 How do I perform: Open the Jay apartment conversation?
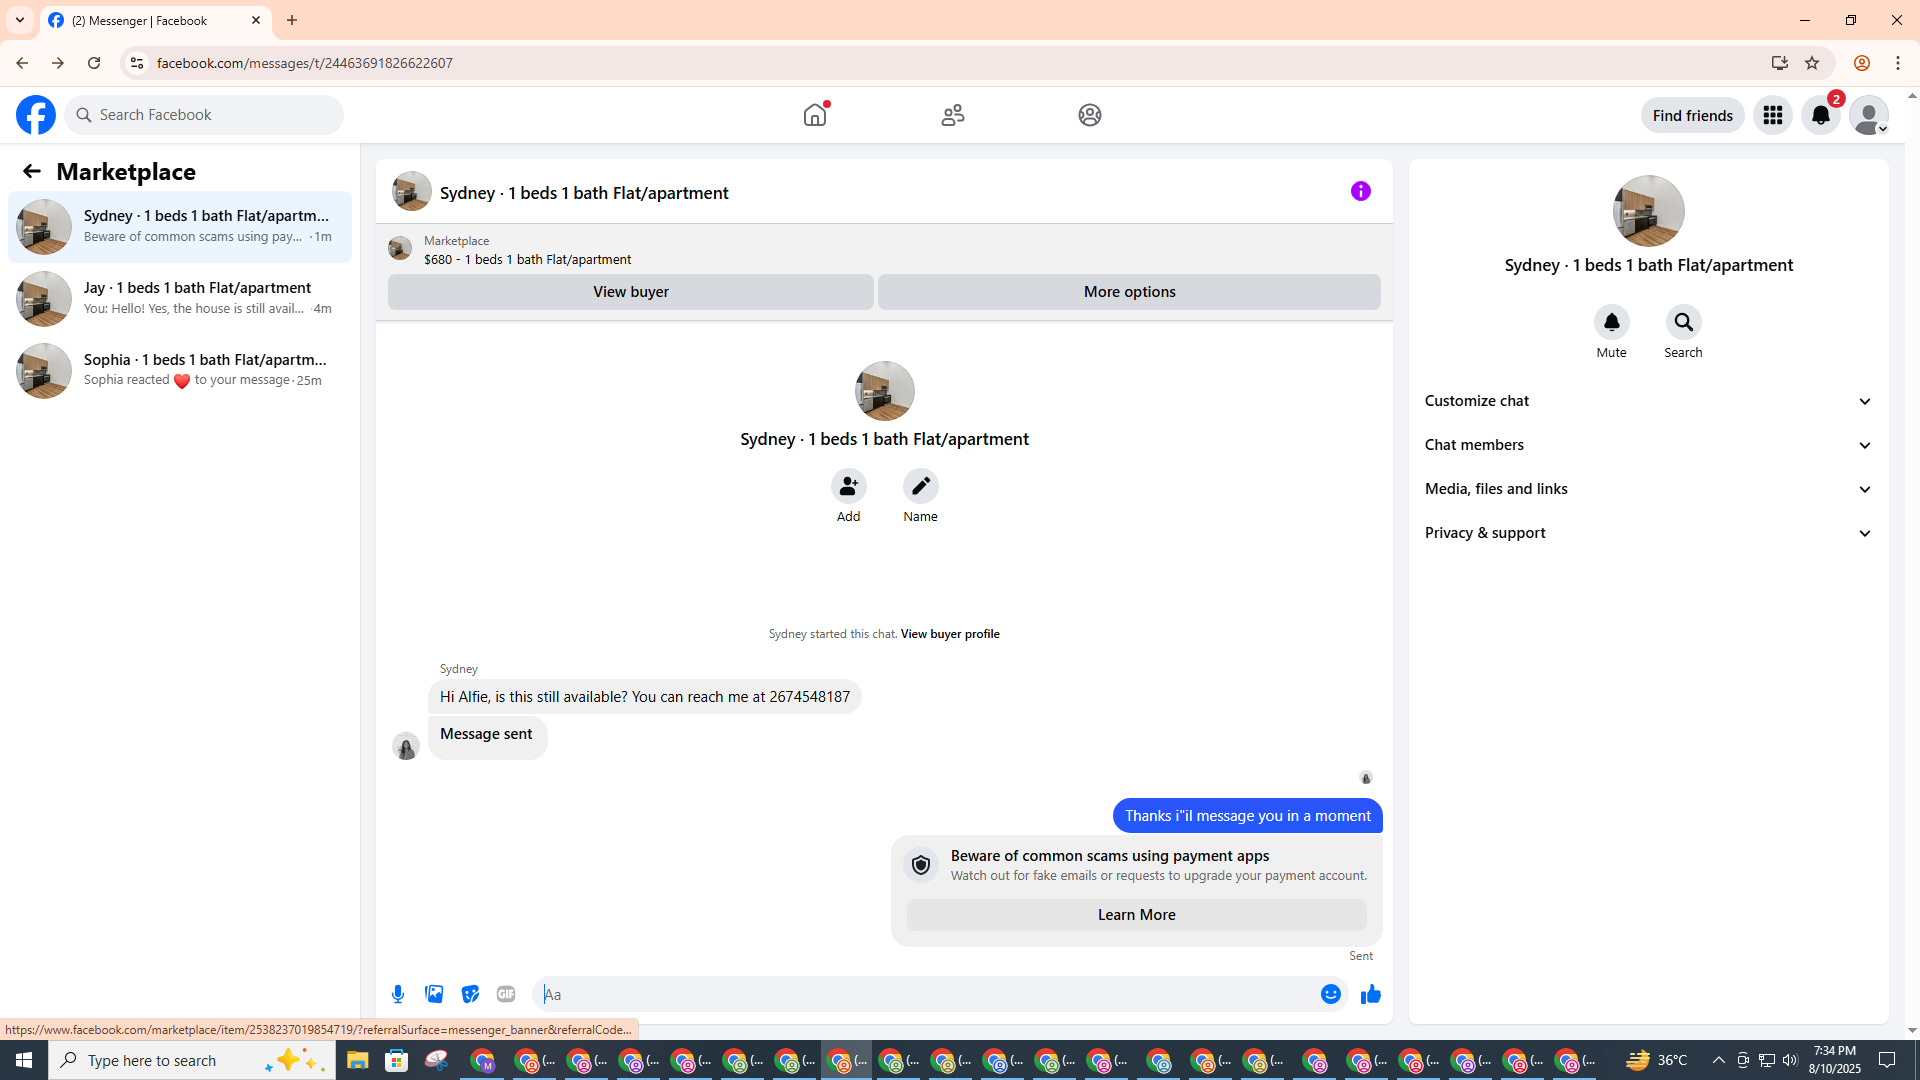click(180, 298)
